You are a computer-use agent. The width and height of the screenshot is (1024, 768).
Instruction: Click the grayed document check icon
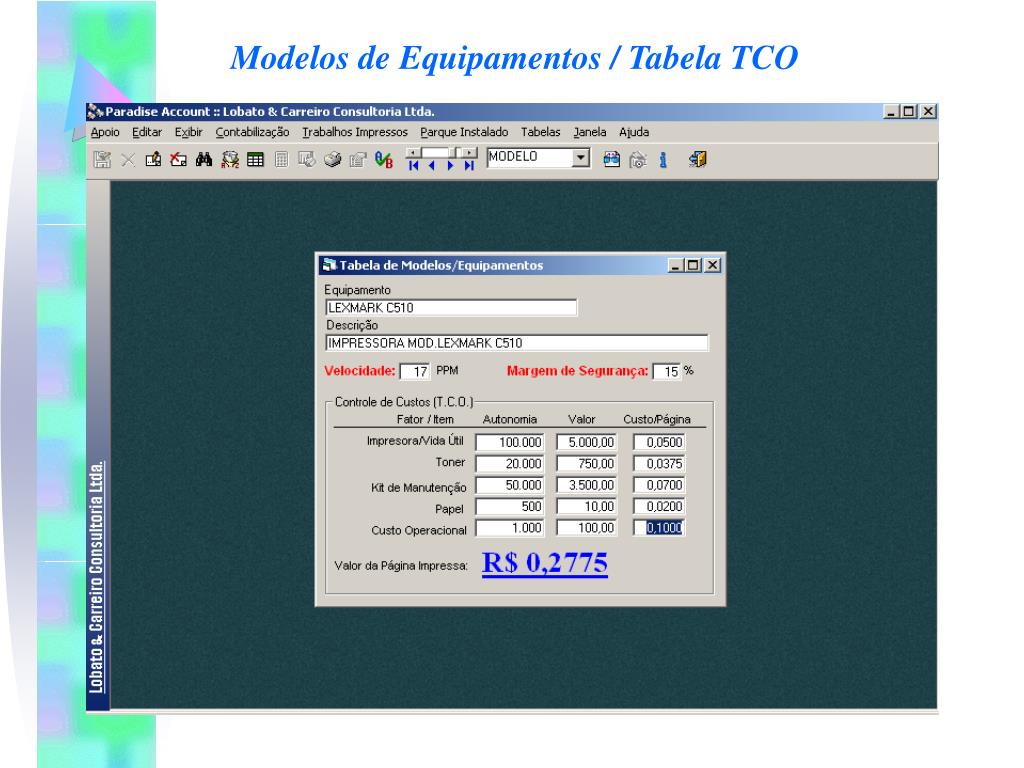[306, 159]
